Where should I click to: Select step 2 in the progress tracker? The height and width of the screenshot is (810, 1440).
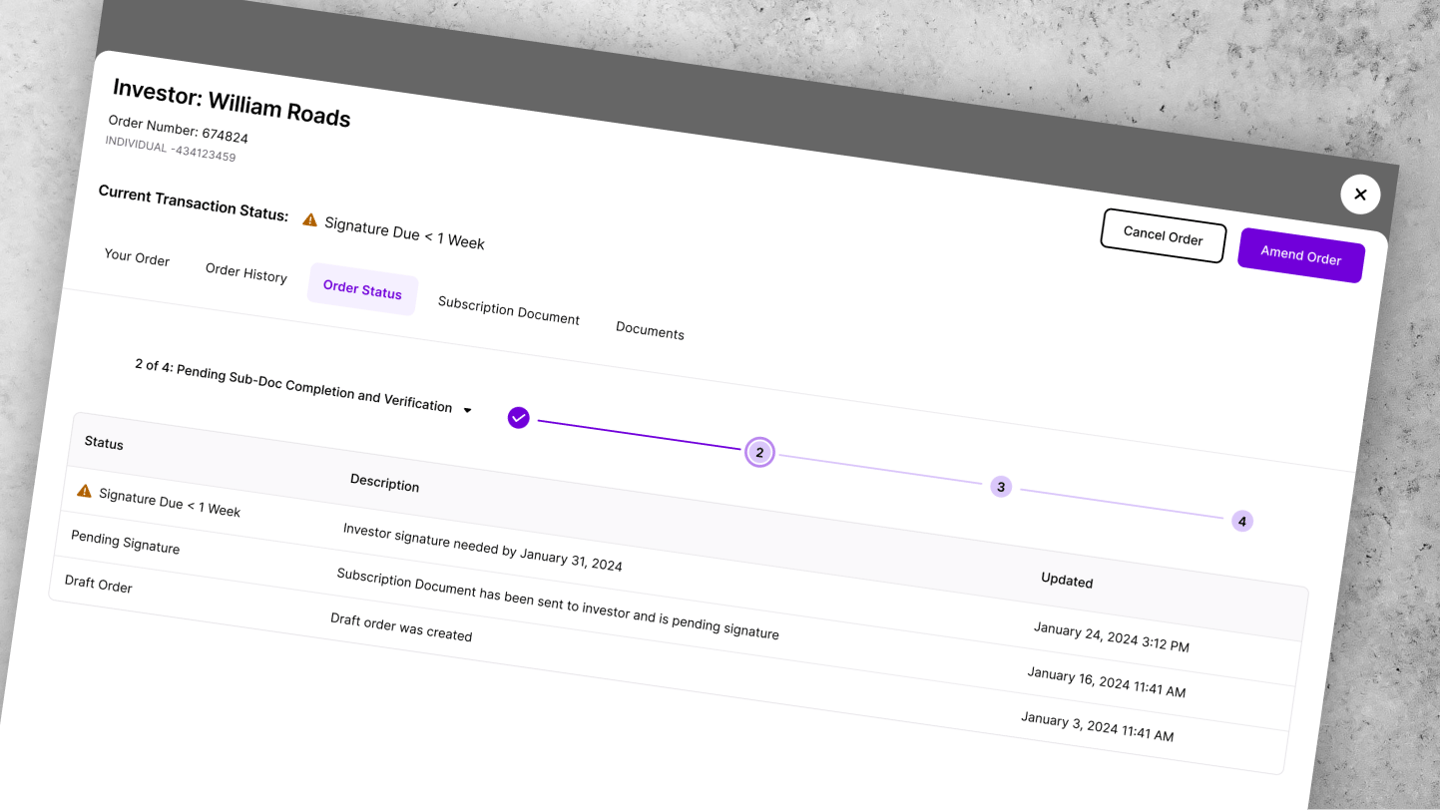[x=760, y=452]
